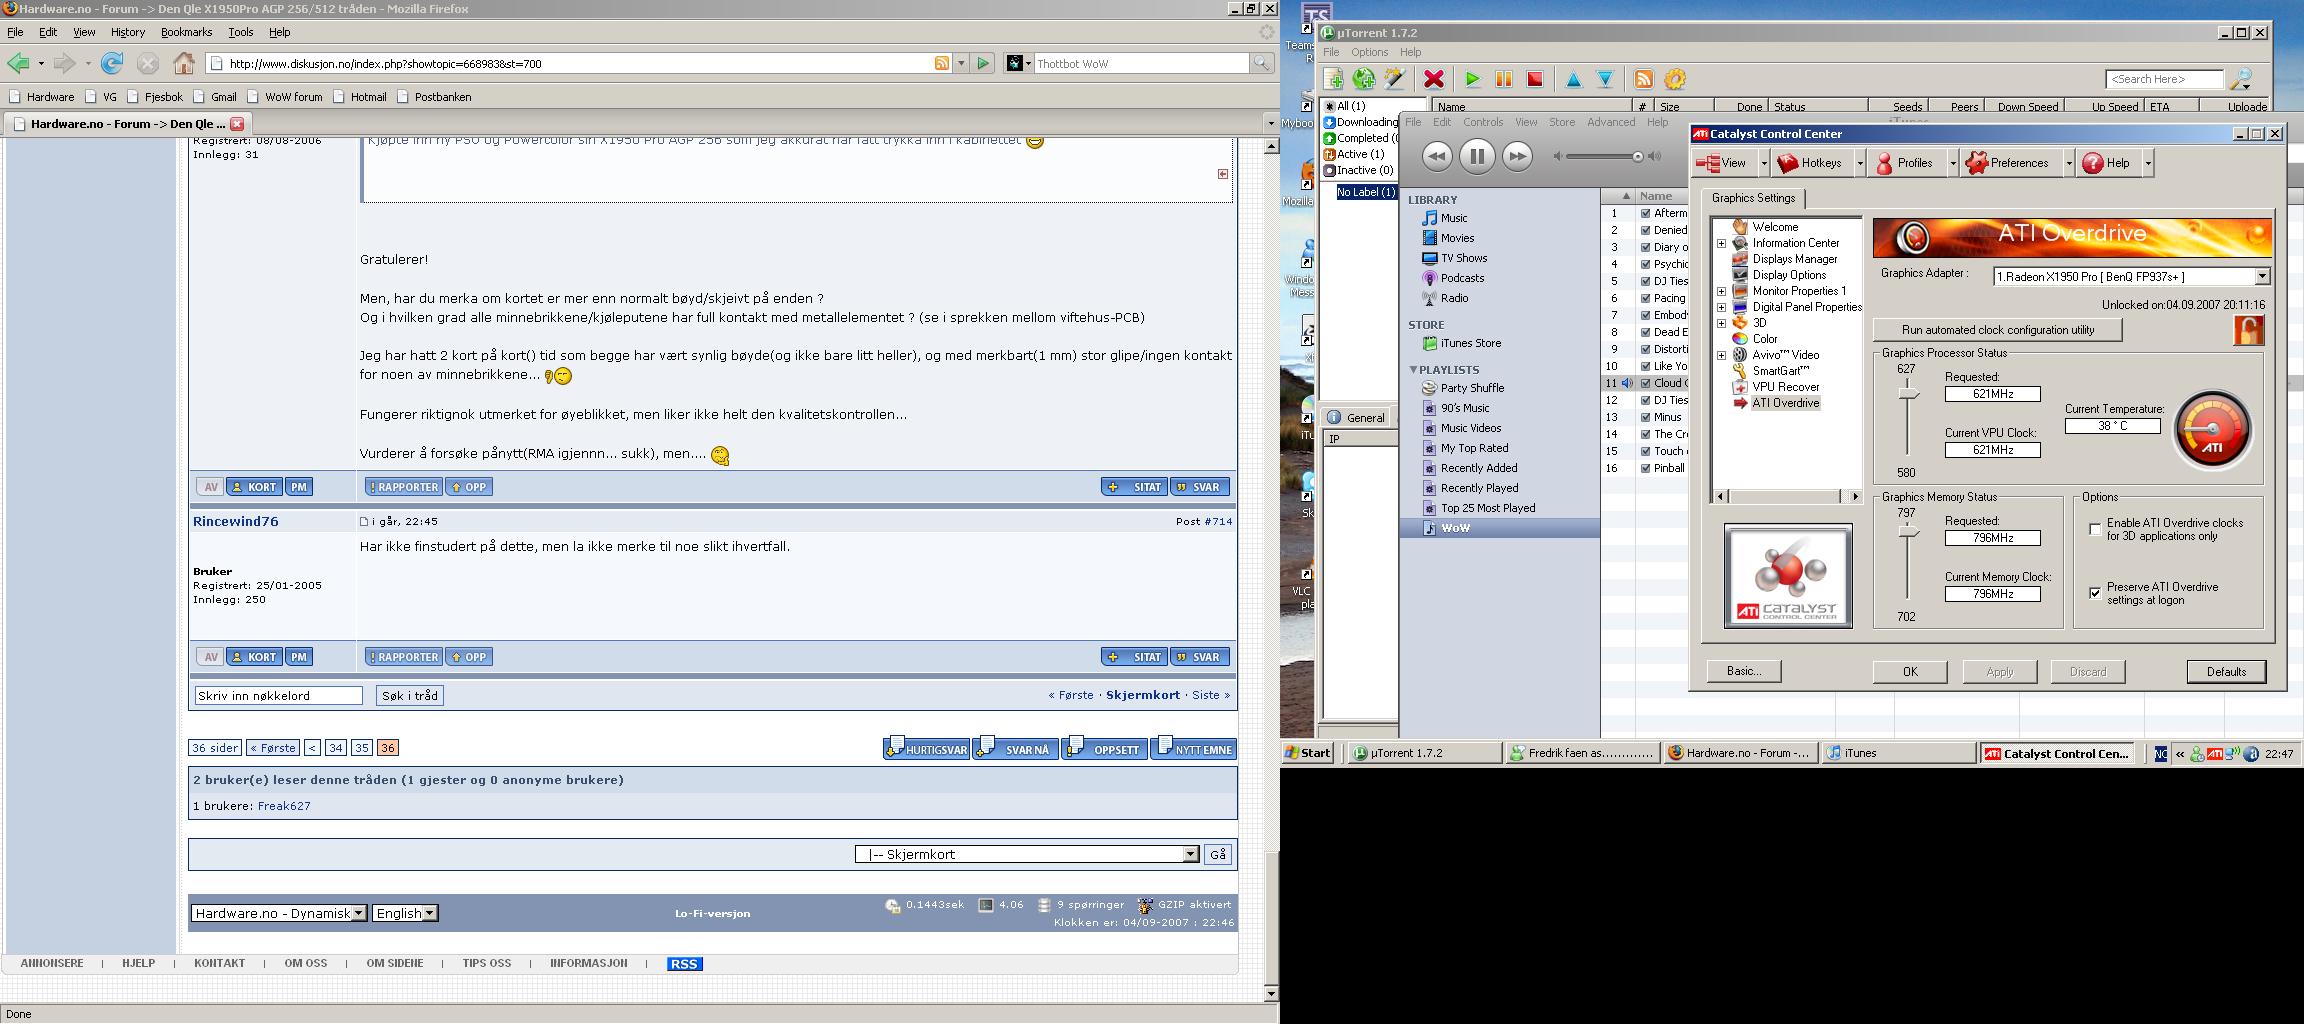Click Graphics Processor clock slider handle
This screenshot has height=1024, width=2304.
(x=1908, y=395)
